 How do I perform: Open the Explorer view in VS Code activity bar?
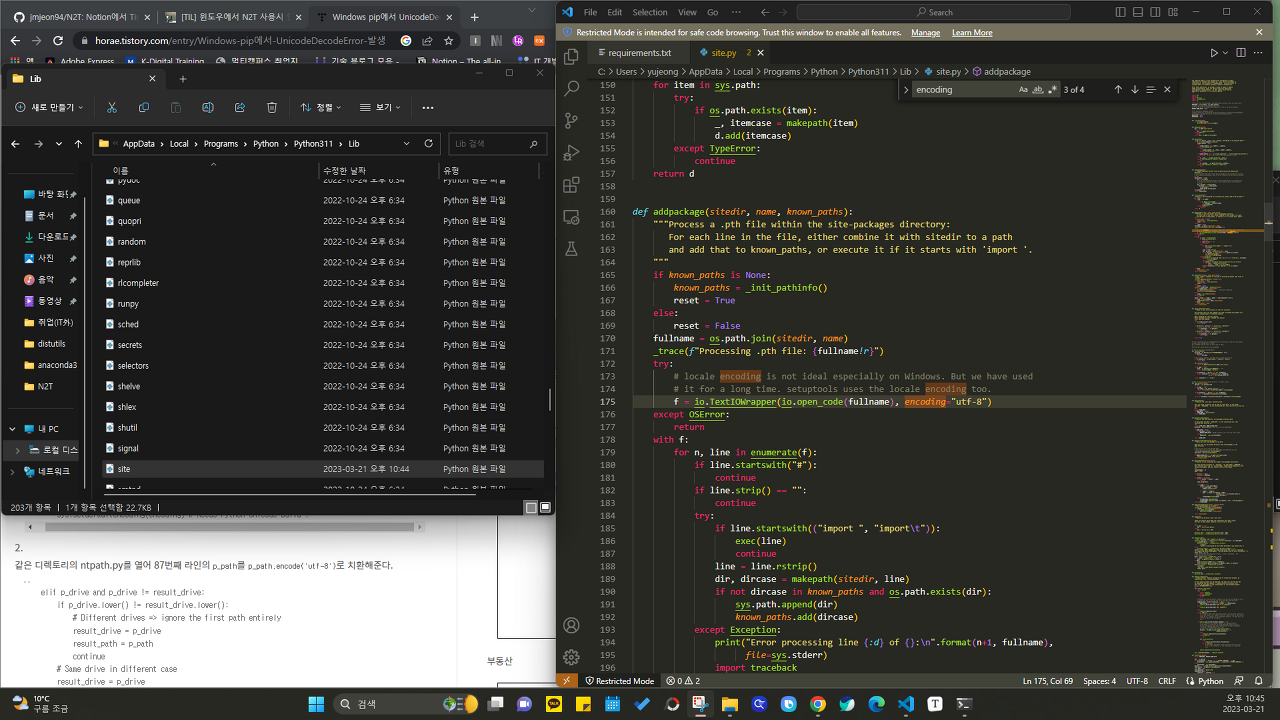click(x=571, y=57)
